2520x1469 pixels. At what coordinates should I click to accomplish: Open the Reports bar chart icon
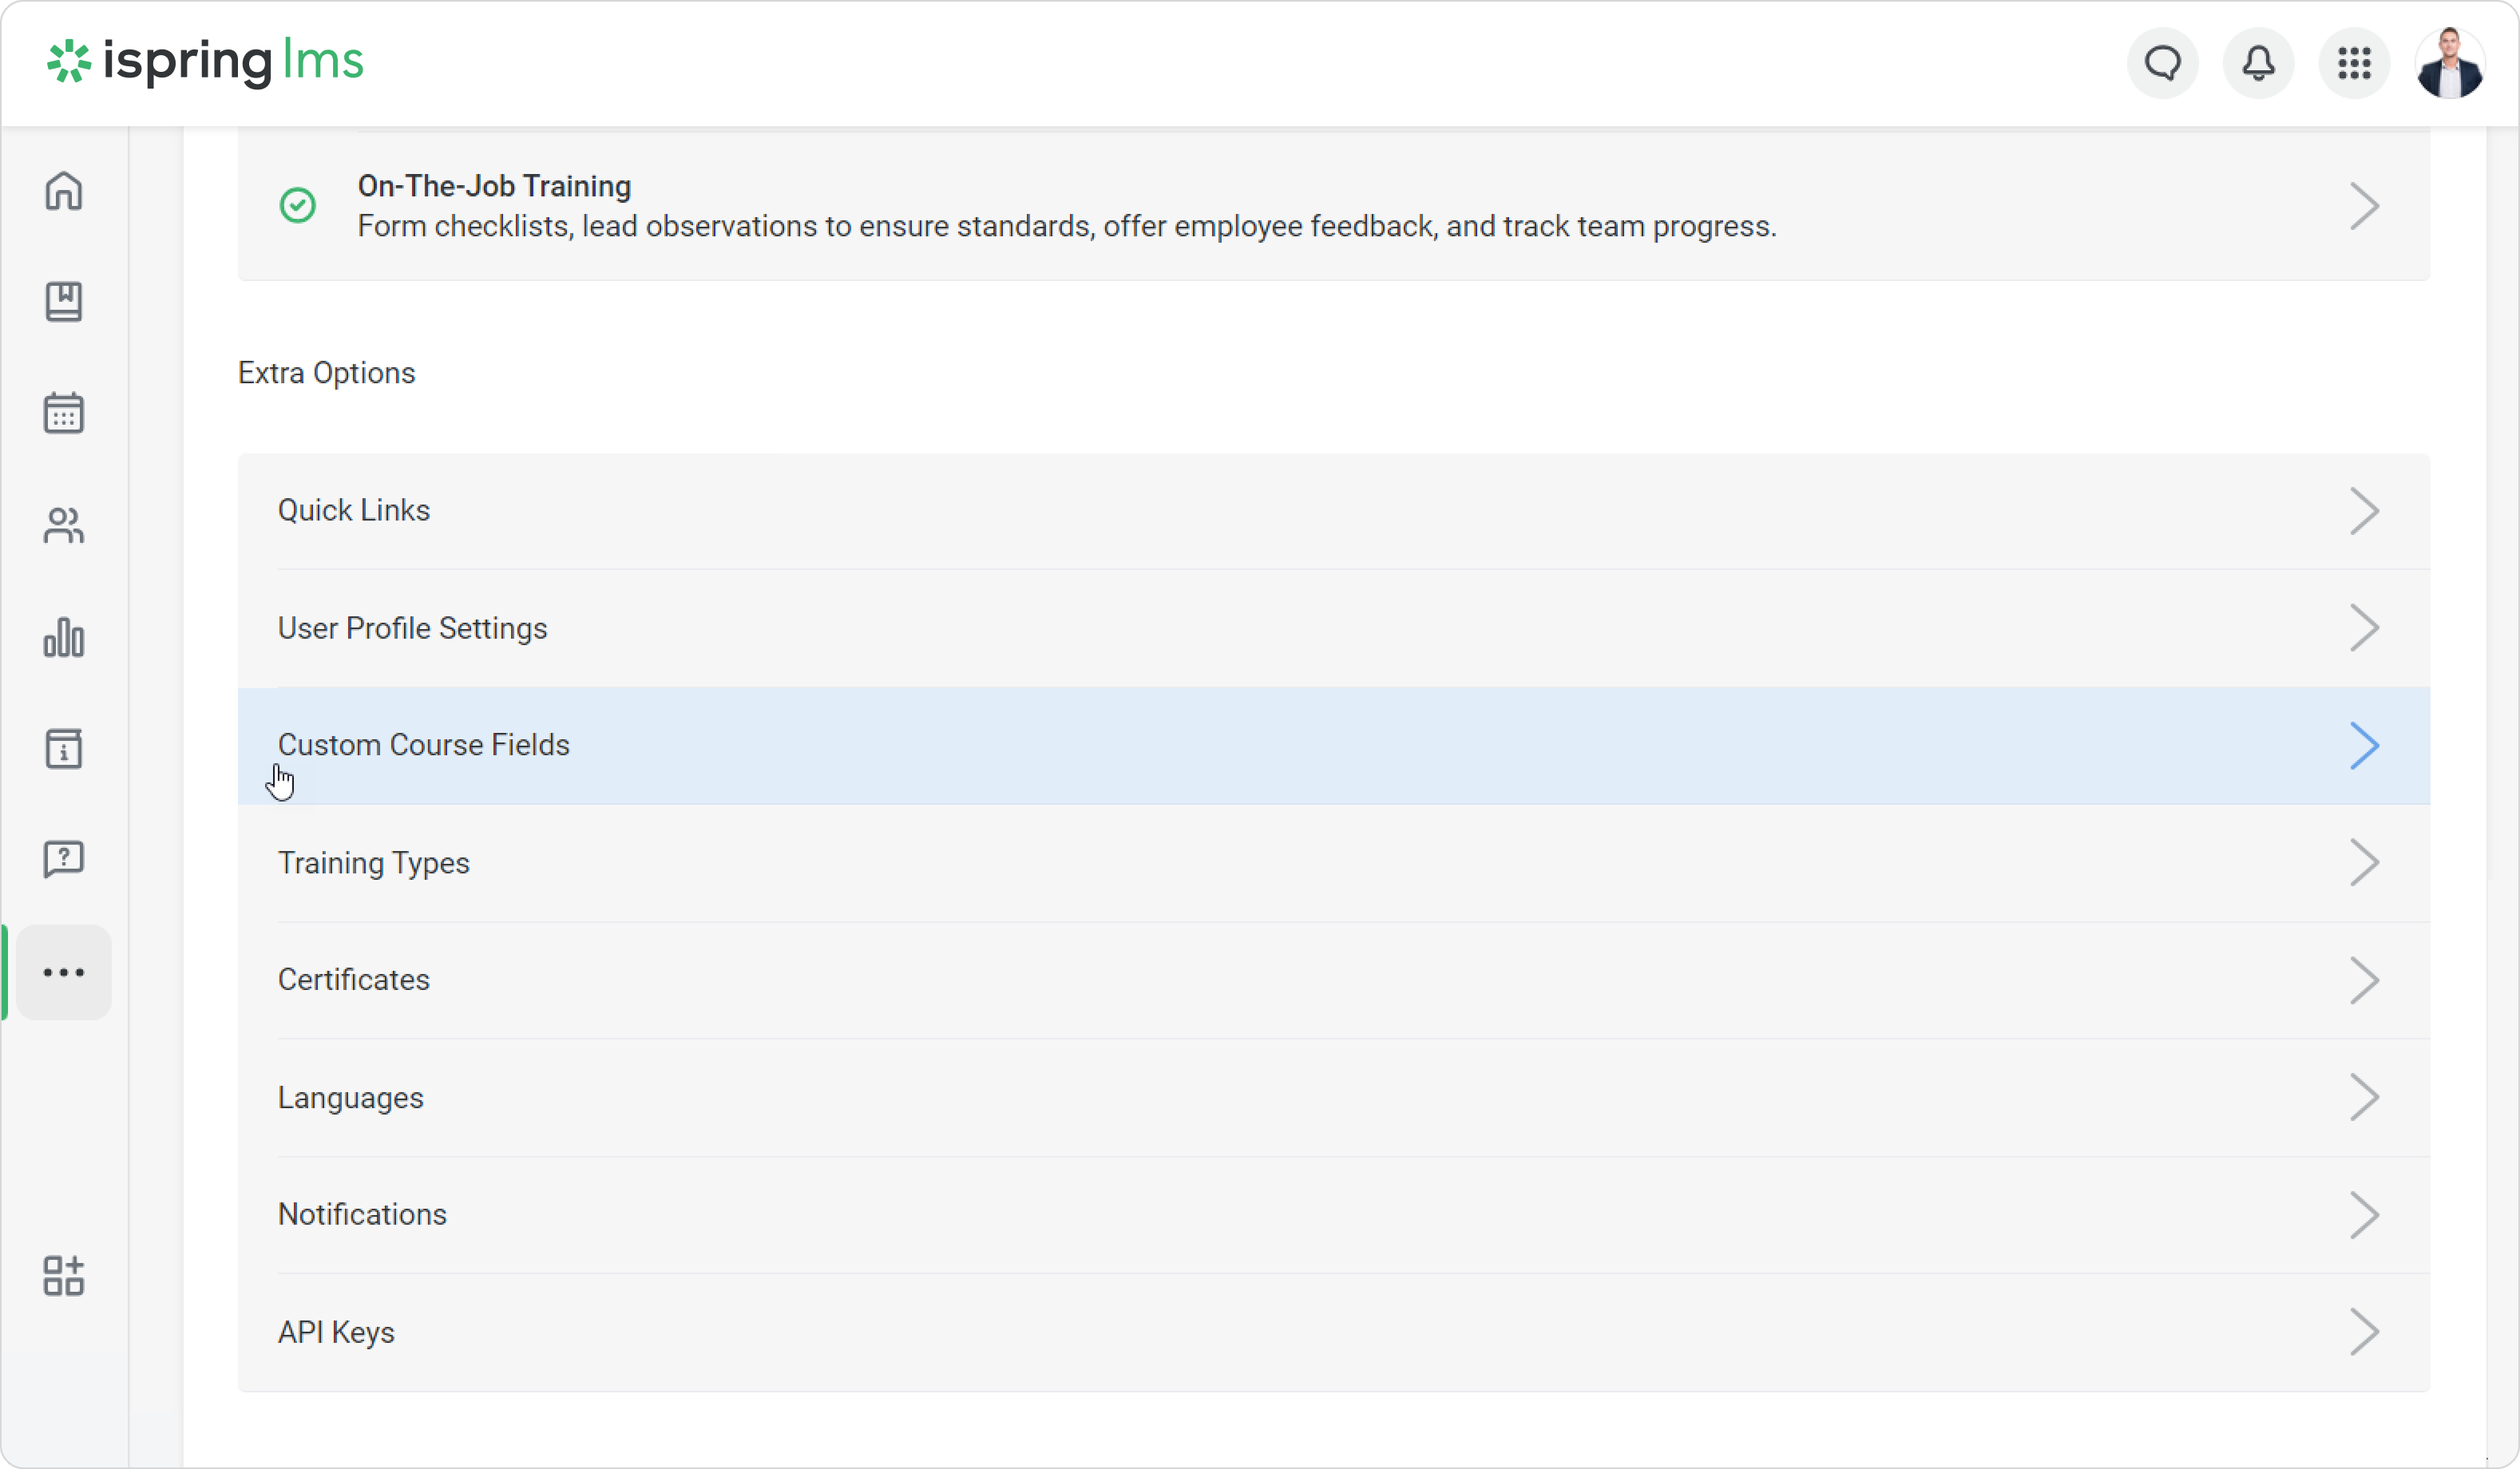click(64, 637)
